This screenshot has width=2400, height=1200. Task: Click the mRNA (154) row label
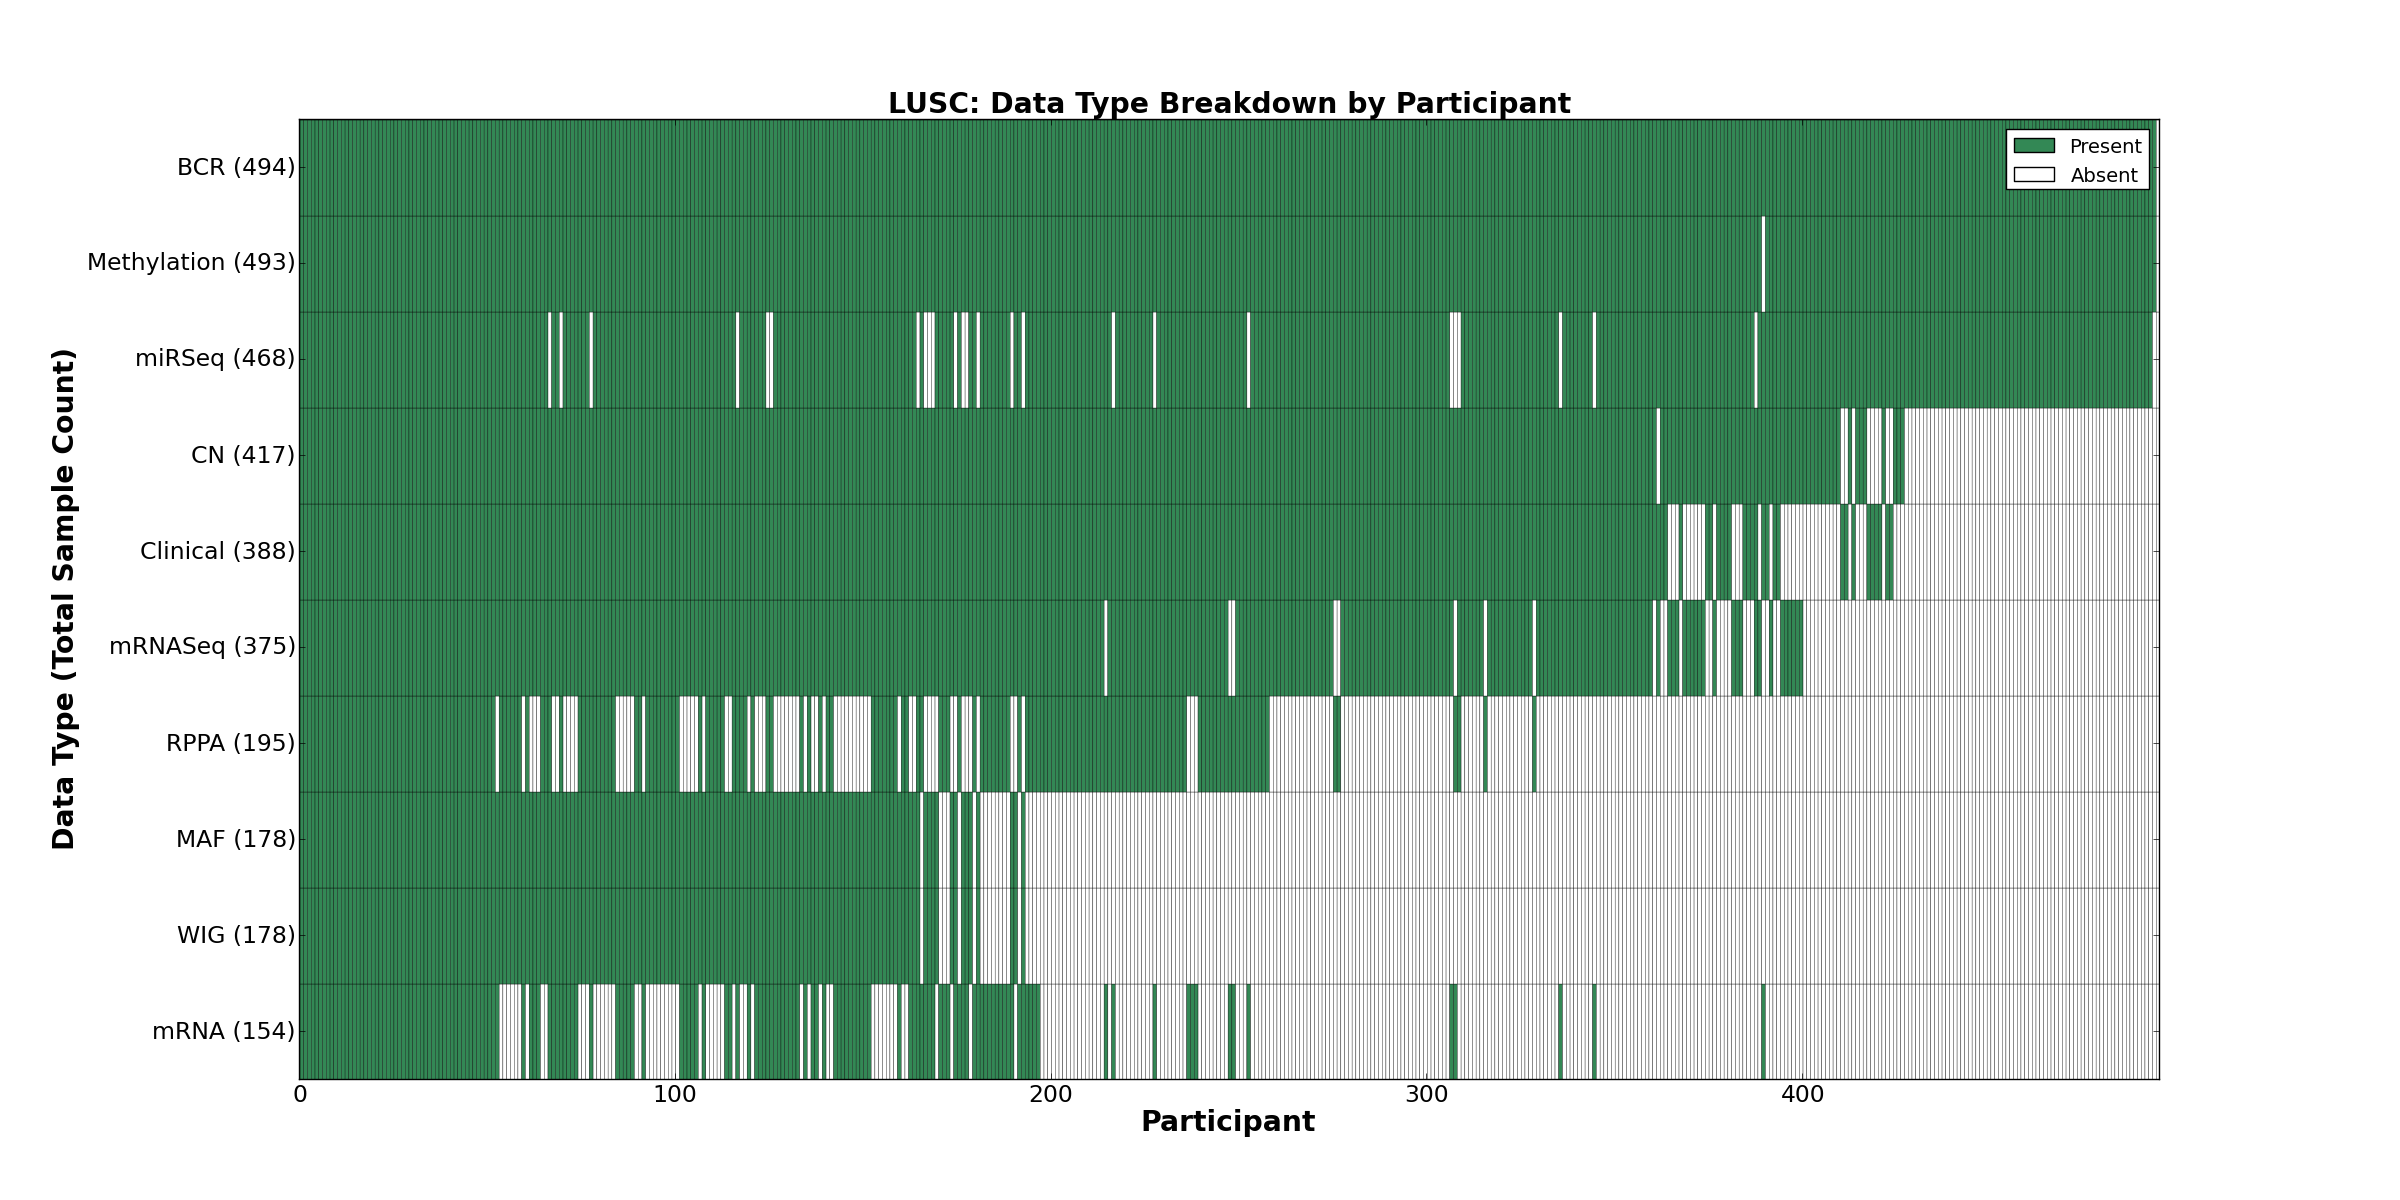tap(224, 1031)
